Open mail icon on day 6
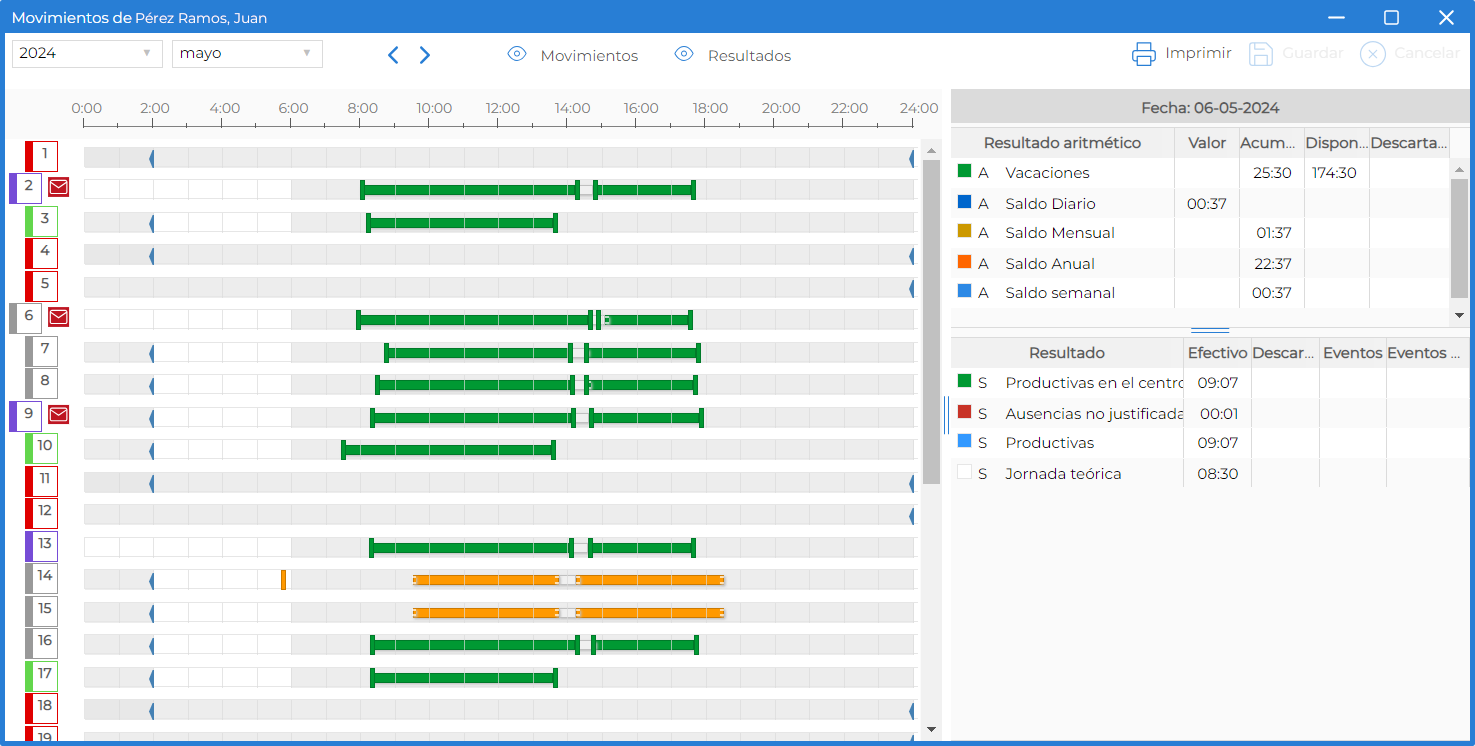The height and width of the screenshot is (746, 1475). point(59,317)
